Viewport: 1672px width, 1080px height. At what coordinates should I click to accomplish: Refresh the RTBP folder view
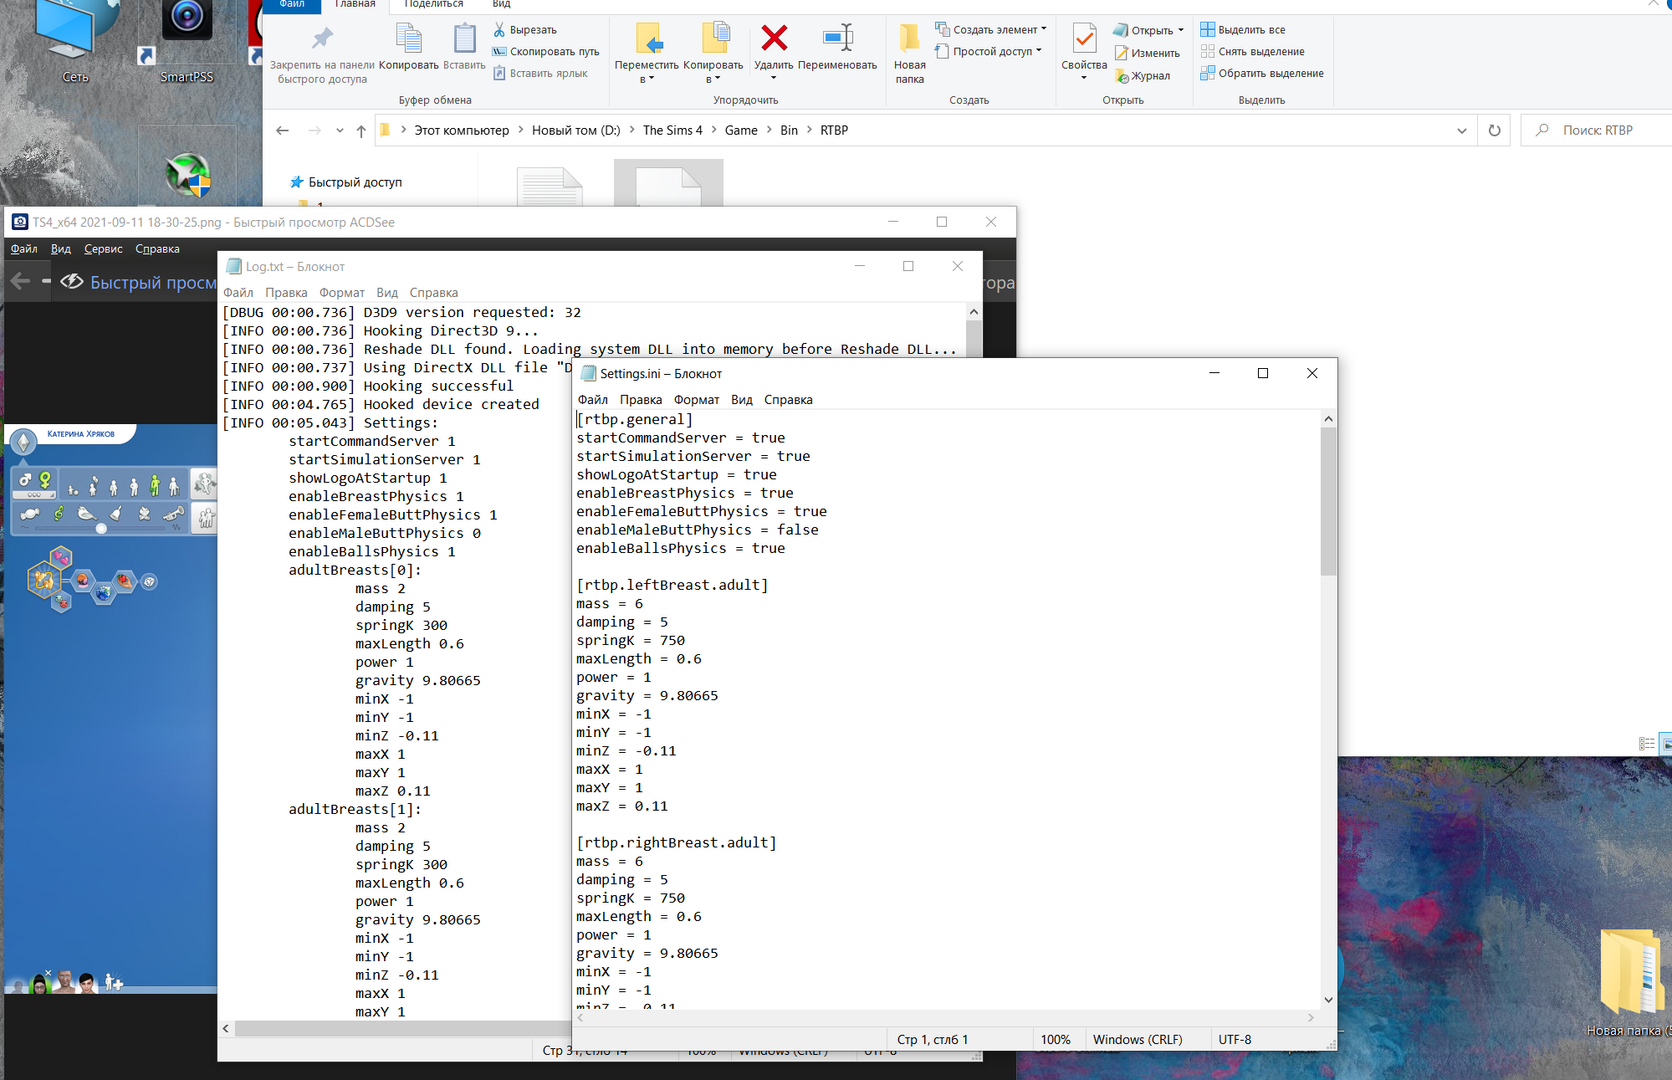1494,130
